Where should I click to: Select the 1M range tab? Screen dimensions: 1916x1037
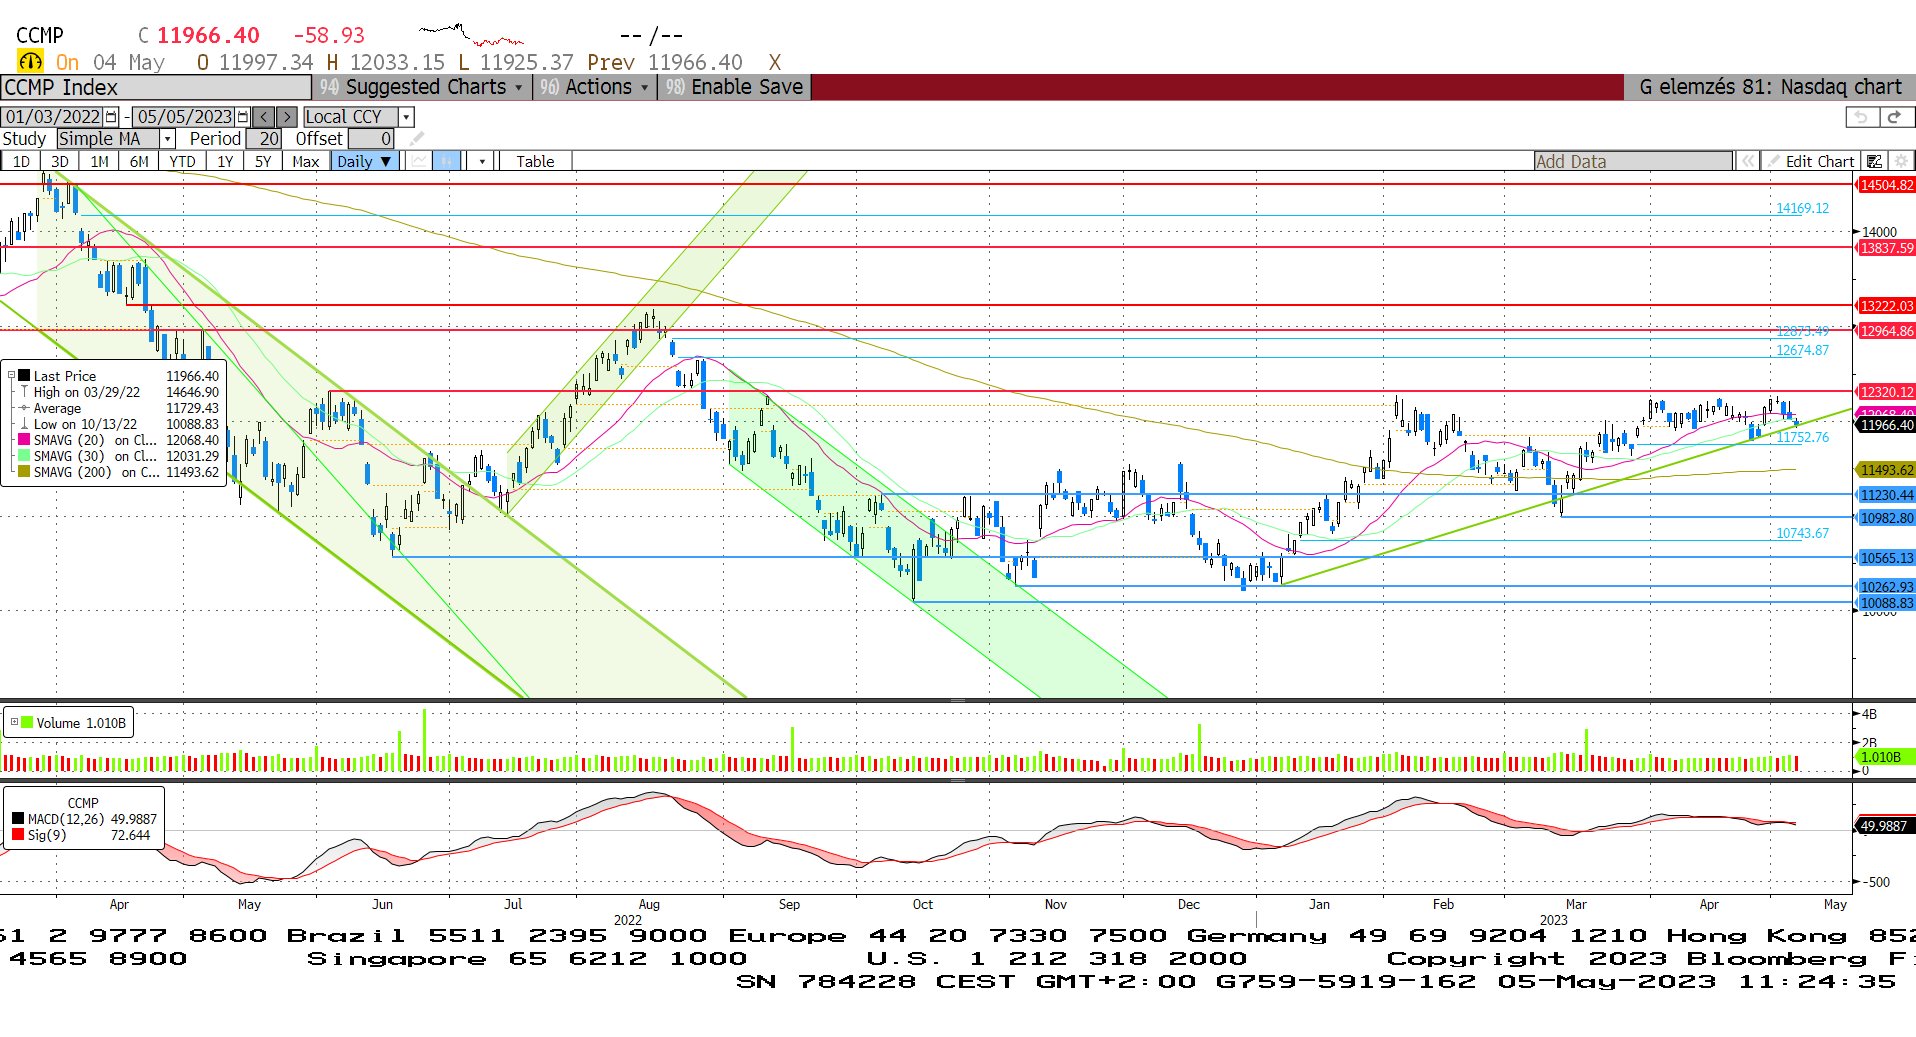[99, 161]
